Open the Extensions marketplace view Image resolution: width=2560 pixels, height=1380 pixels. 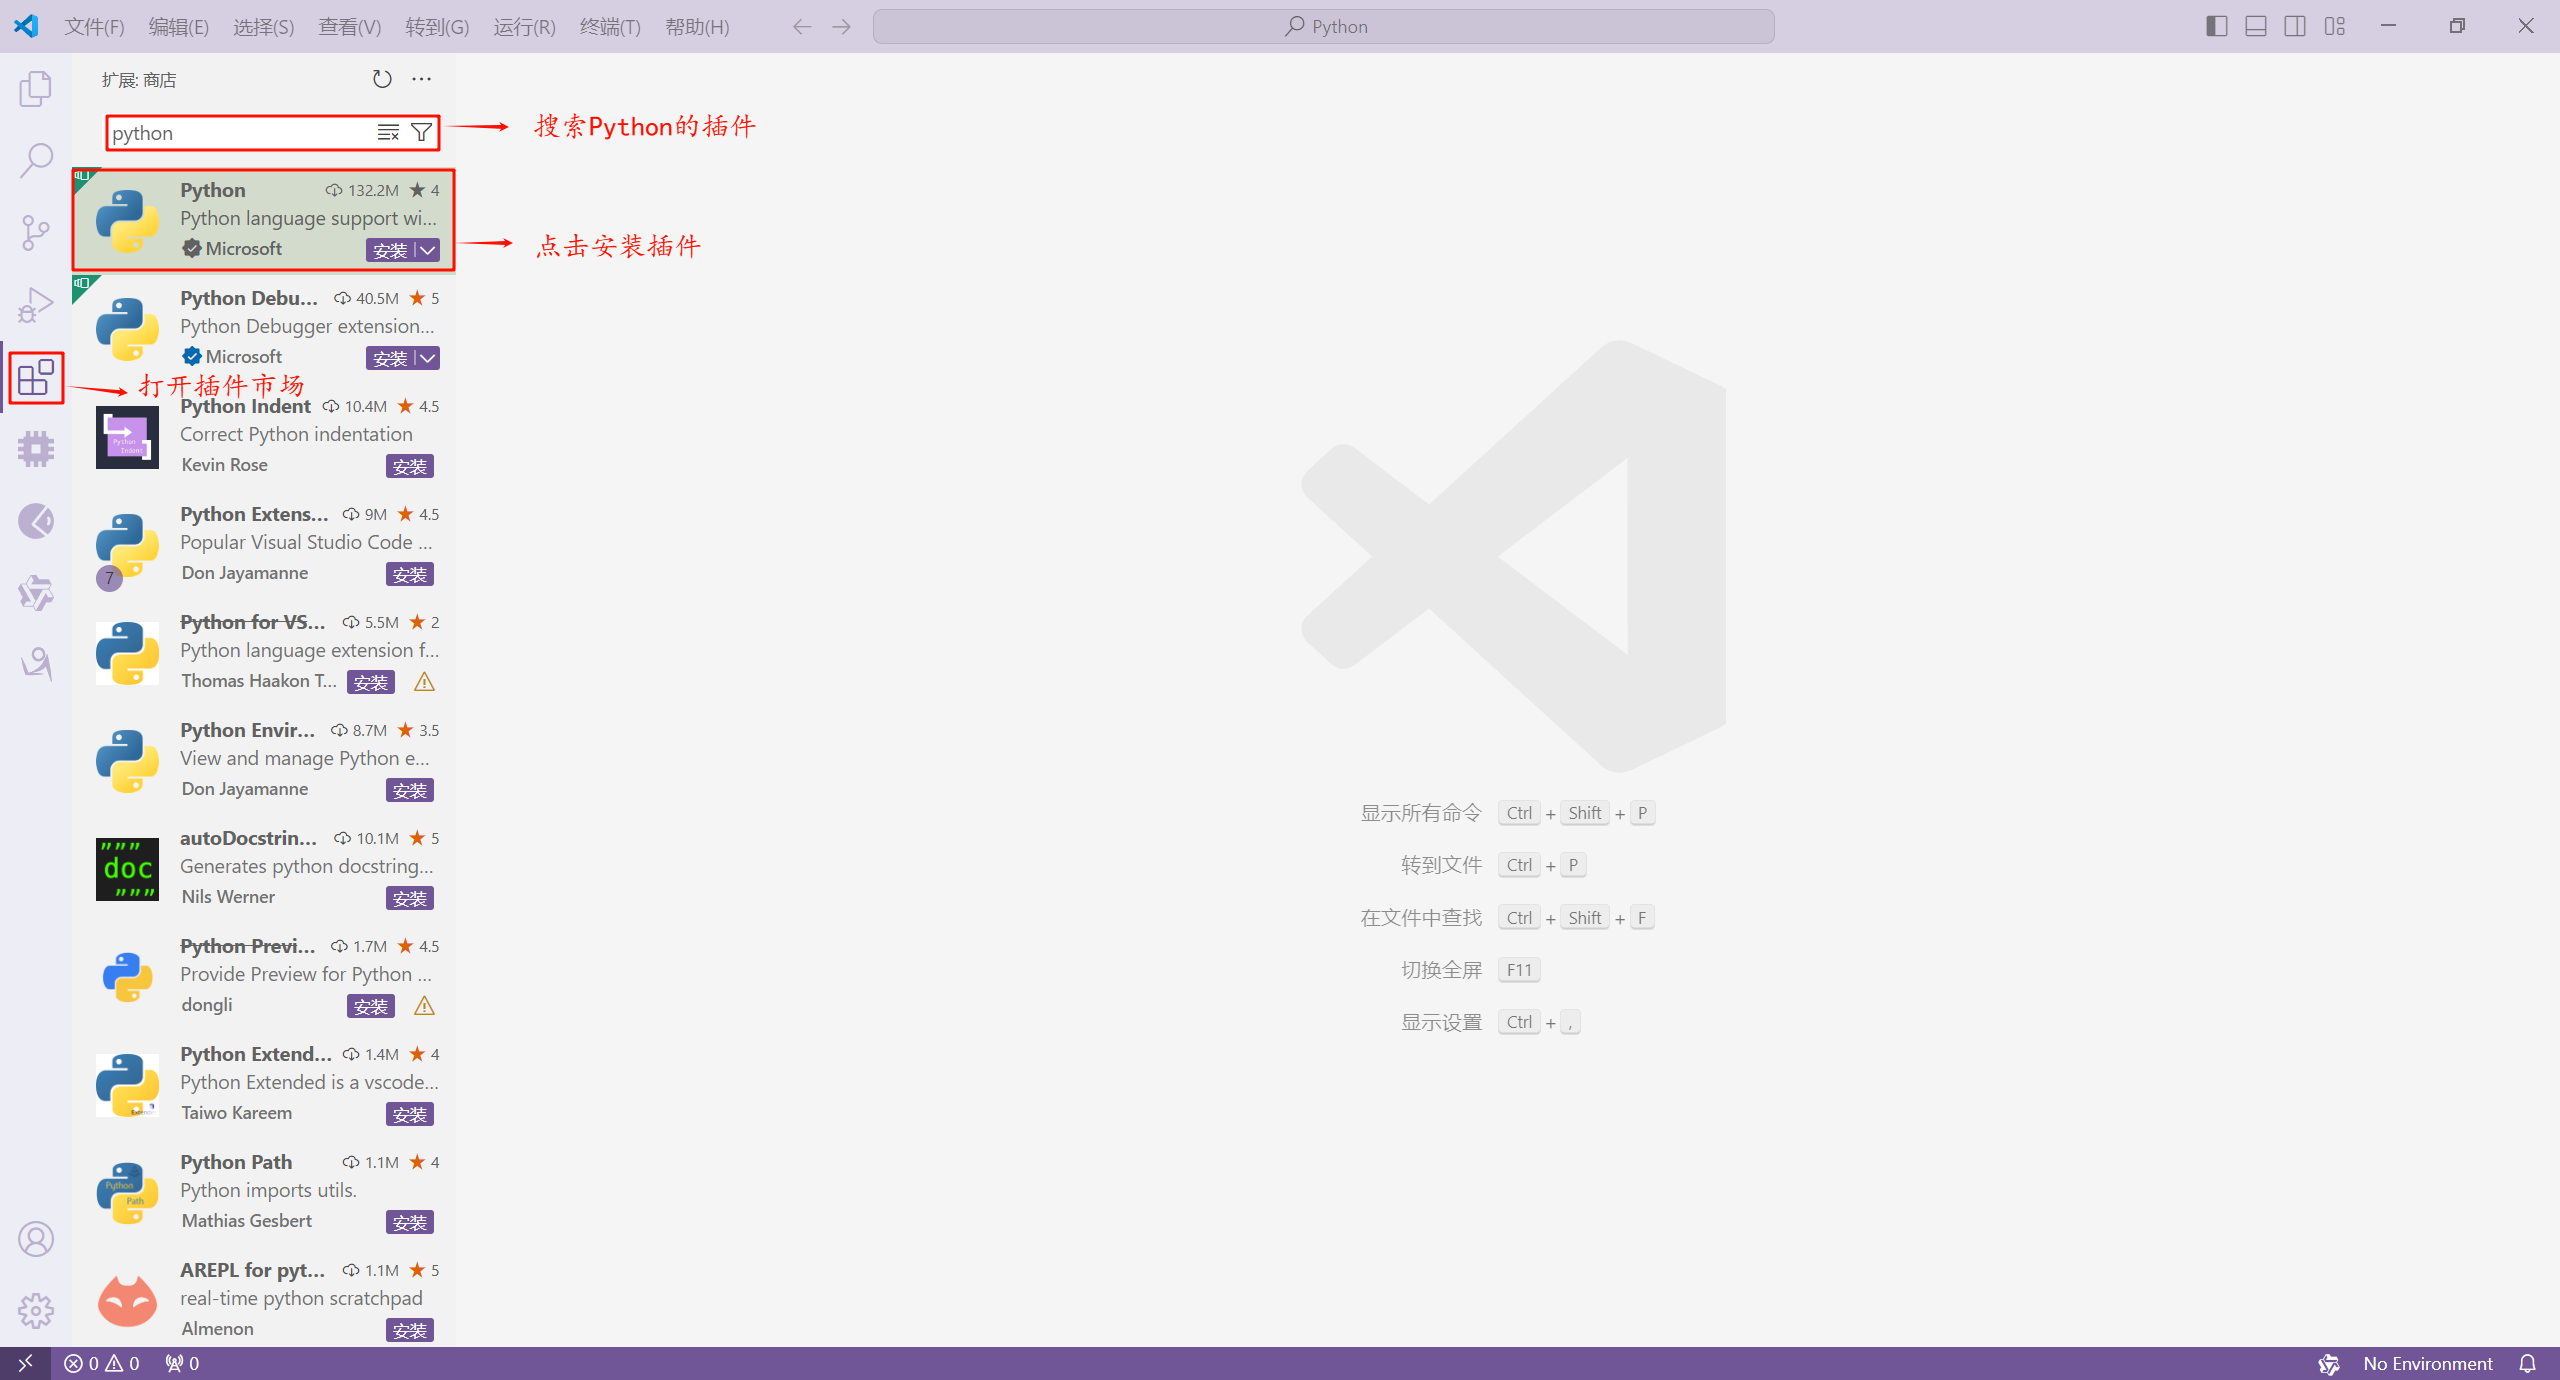36,377
